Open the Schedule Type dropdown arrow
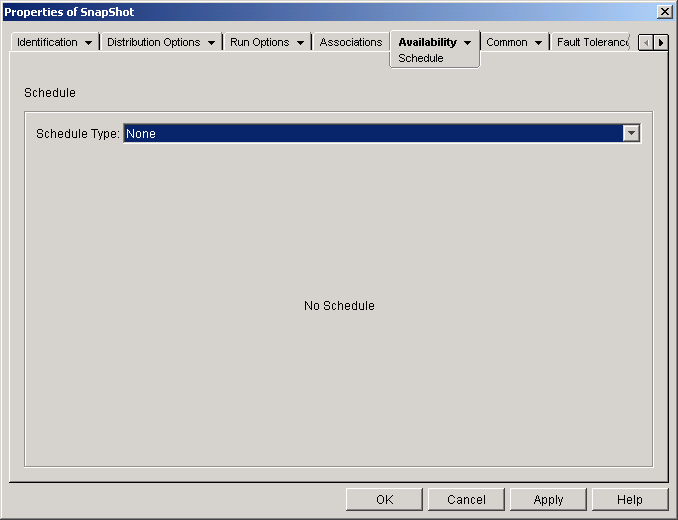 pos(631,133)
